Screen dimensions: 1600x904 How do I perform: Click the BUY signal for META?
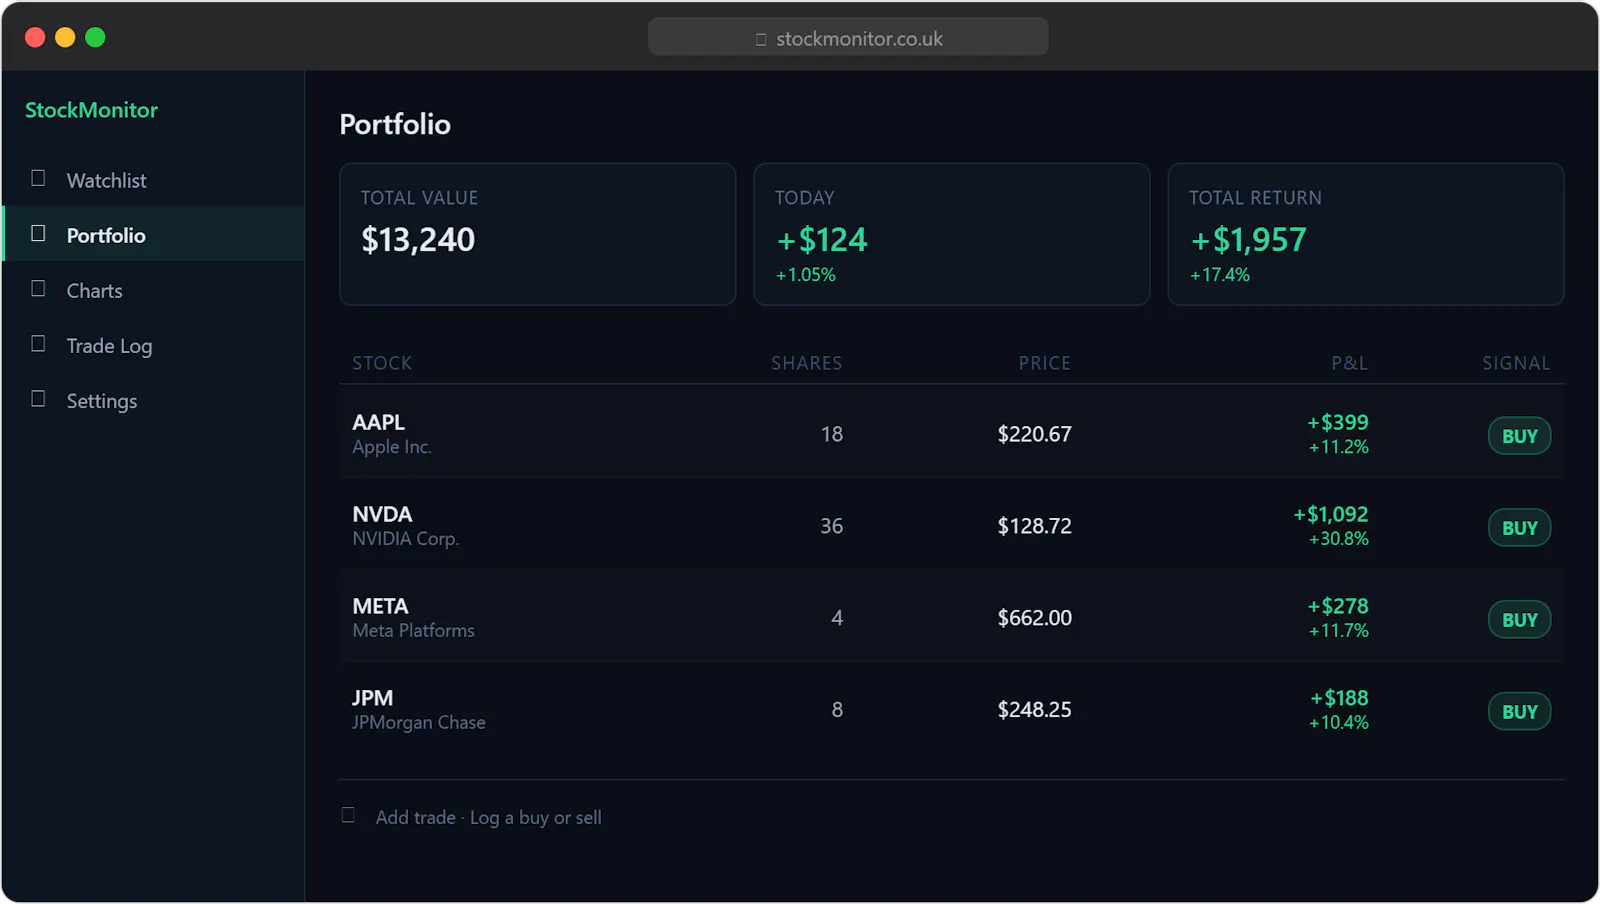click(1519, 620)
